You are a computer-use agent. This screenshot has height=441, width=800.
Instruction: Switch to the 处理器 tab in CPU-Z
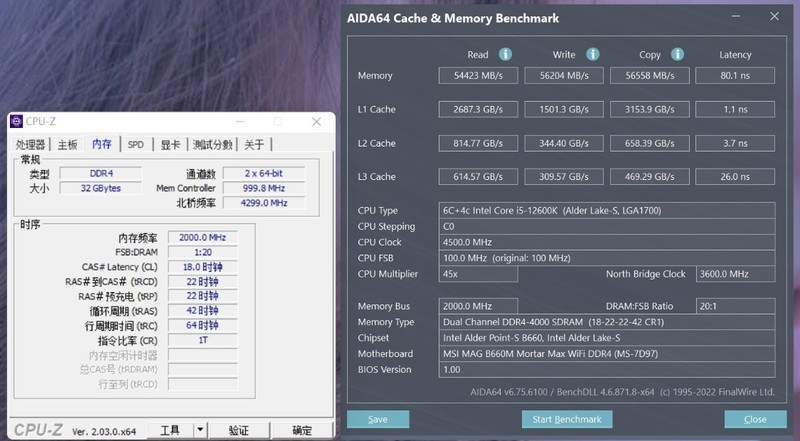pyautogui.click(x=30, y=145)
